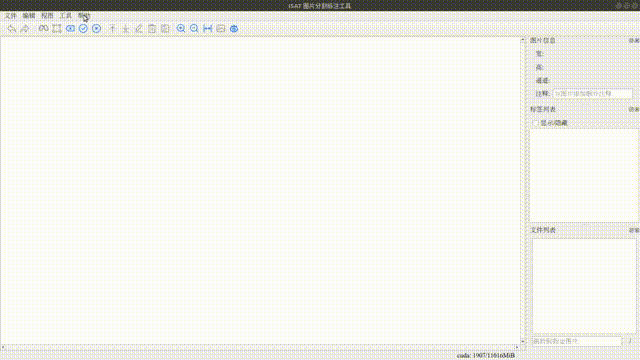Toggle the 显示/隐藏 checkbox

535,123
